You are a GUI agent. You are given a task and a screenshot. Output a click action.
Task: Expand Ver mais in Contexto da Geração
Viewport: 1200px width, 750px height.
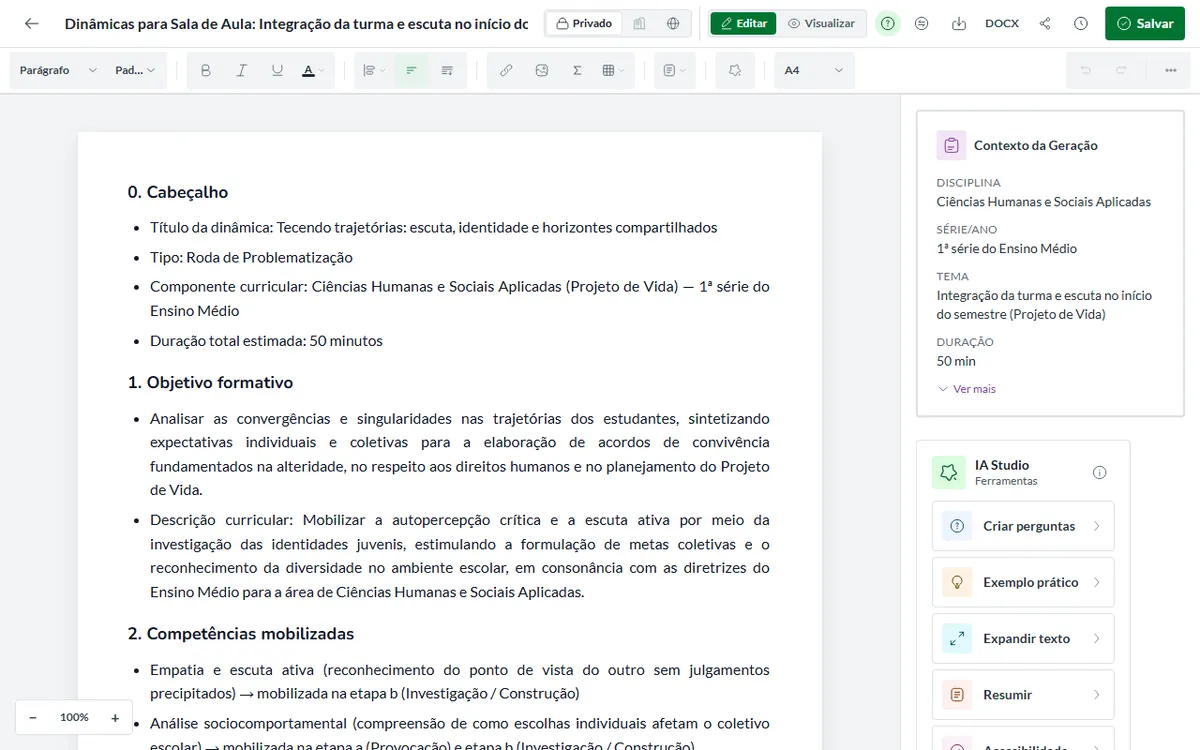[966, 389]
